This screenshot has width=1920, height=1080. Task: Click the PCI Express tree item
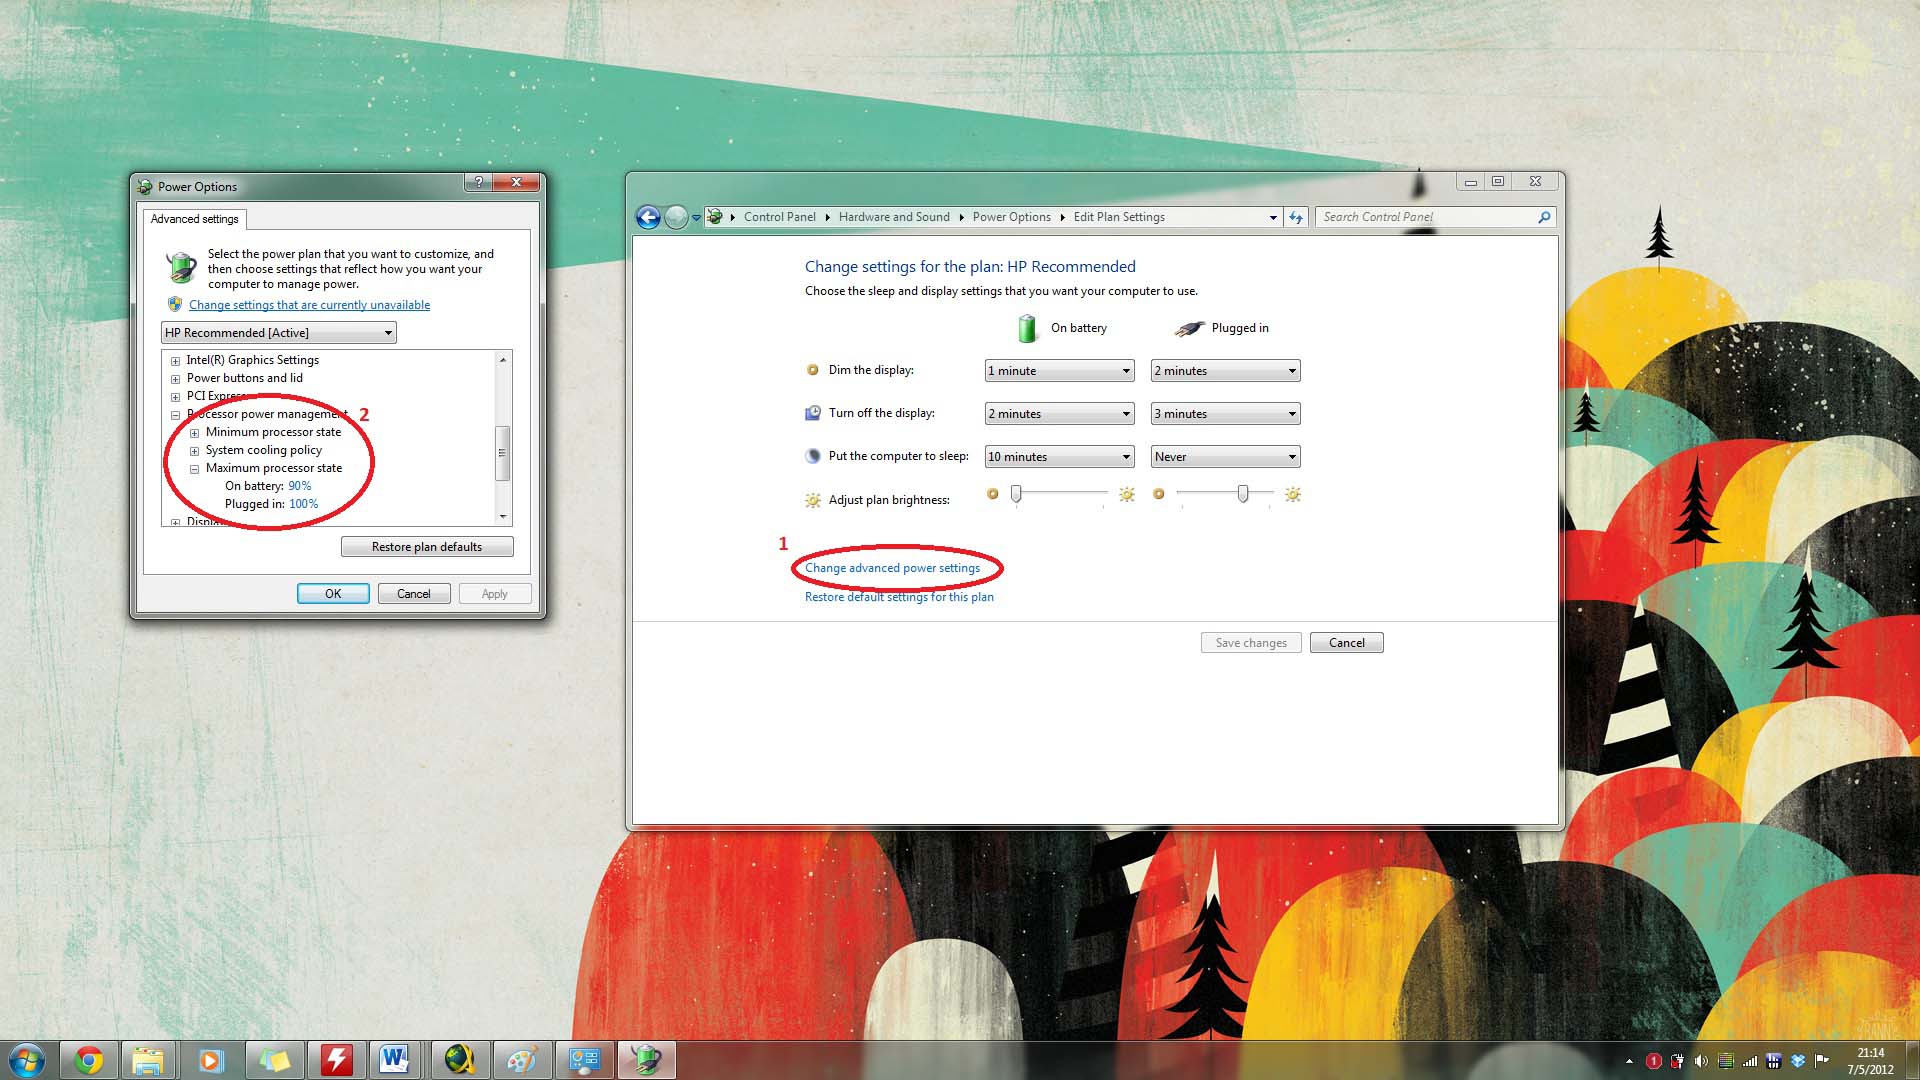coord(216,397)
